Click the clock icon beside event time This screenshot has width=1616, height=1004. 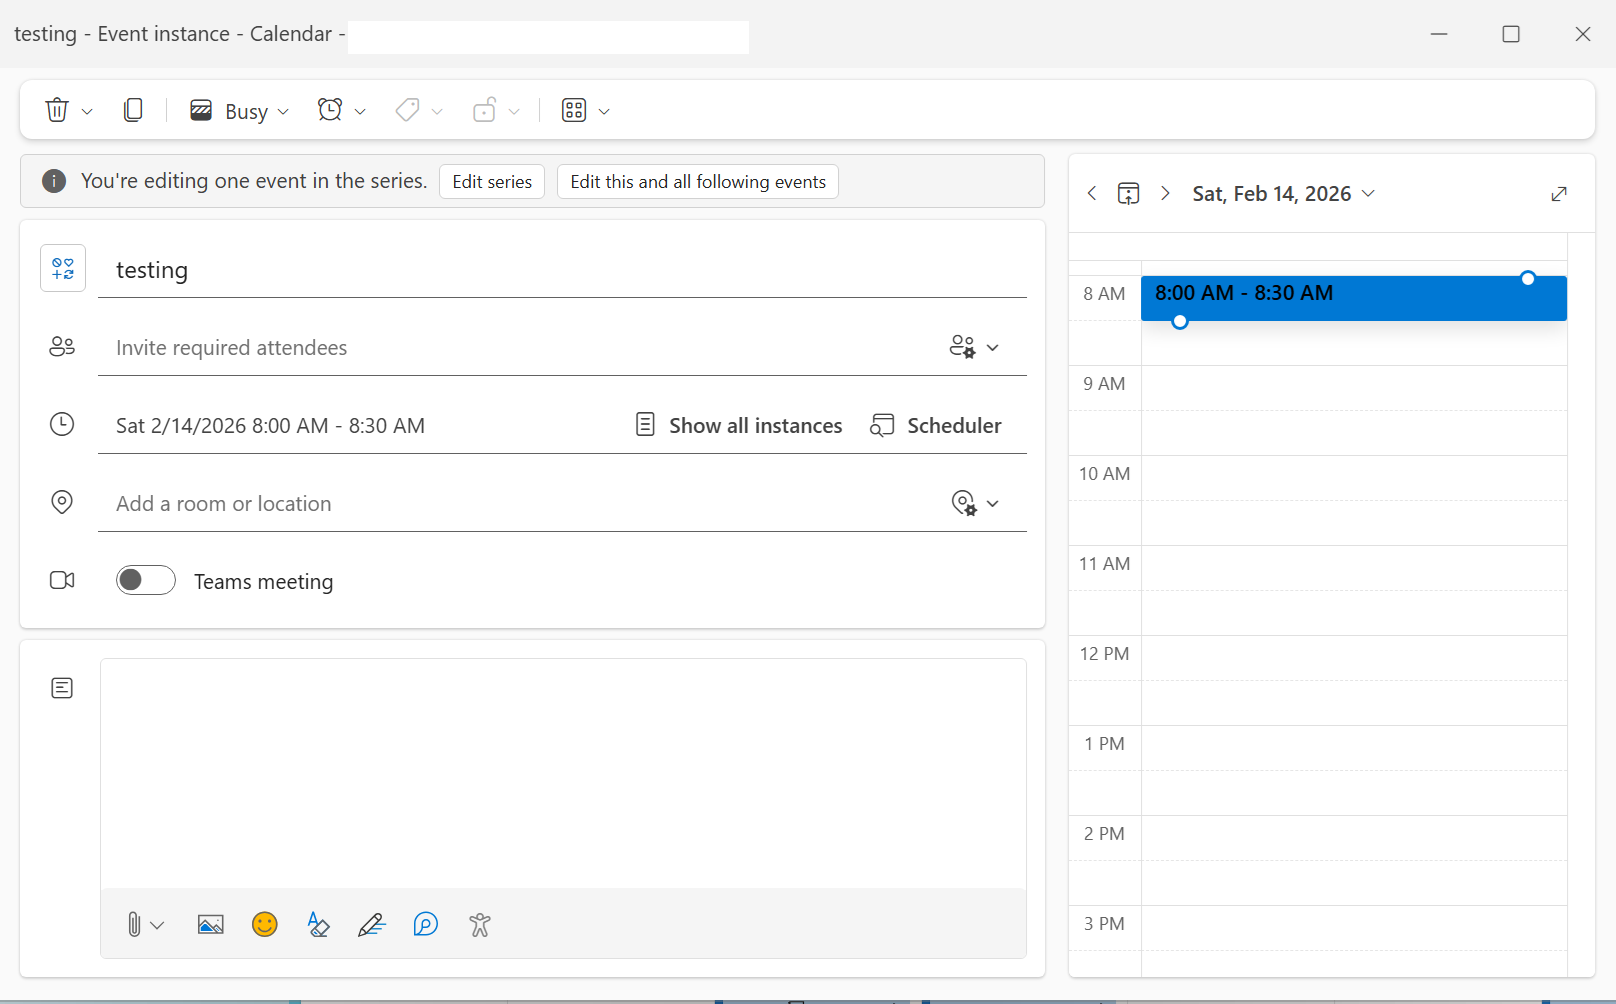[62, 424]
